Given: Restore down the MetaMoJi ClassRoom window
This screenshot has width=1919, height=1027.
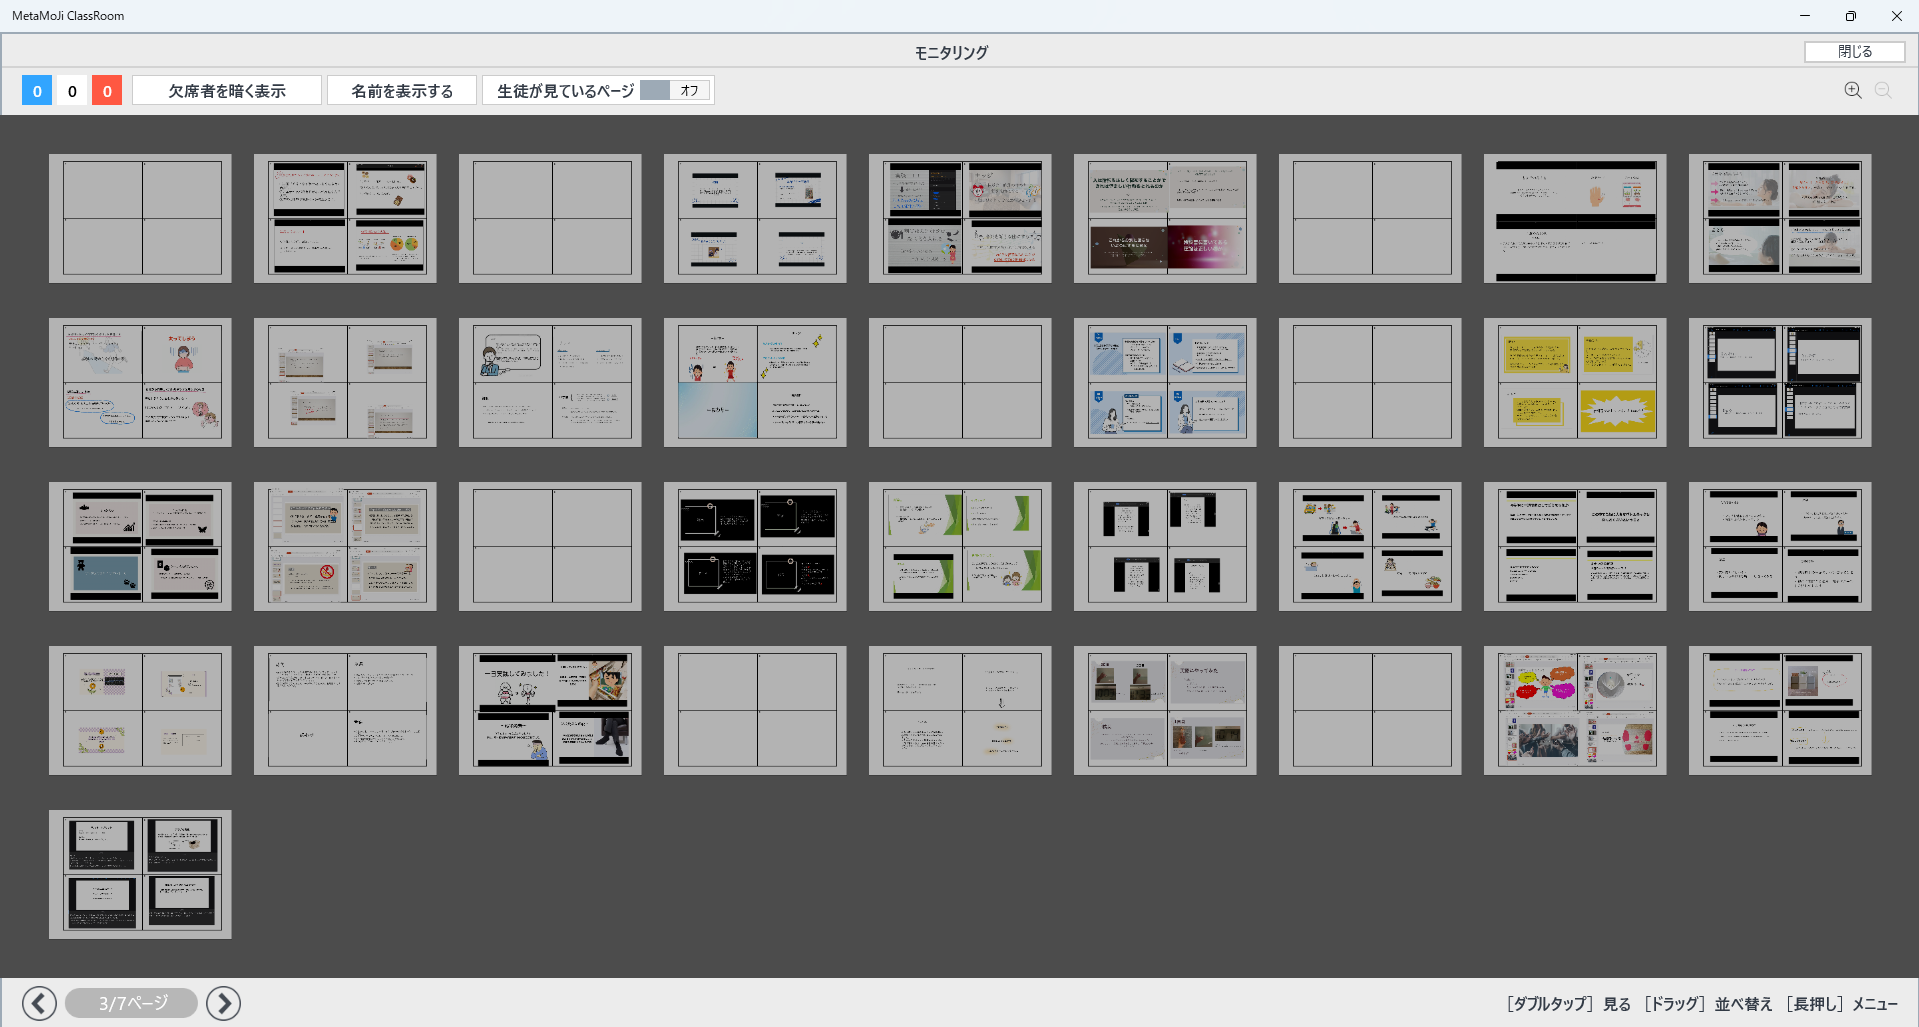Looking at the screenshot, I should pos(1850,16).
